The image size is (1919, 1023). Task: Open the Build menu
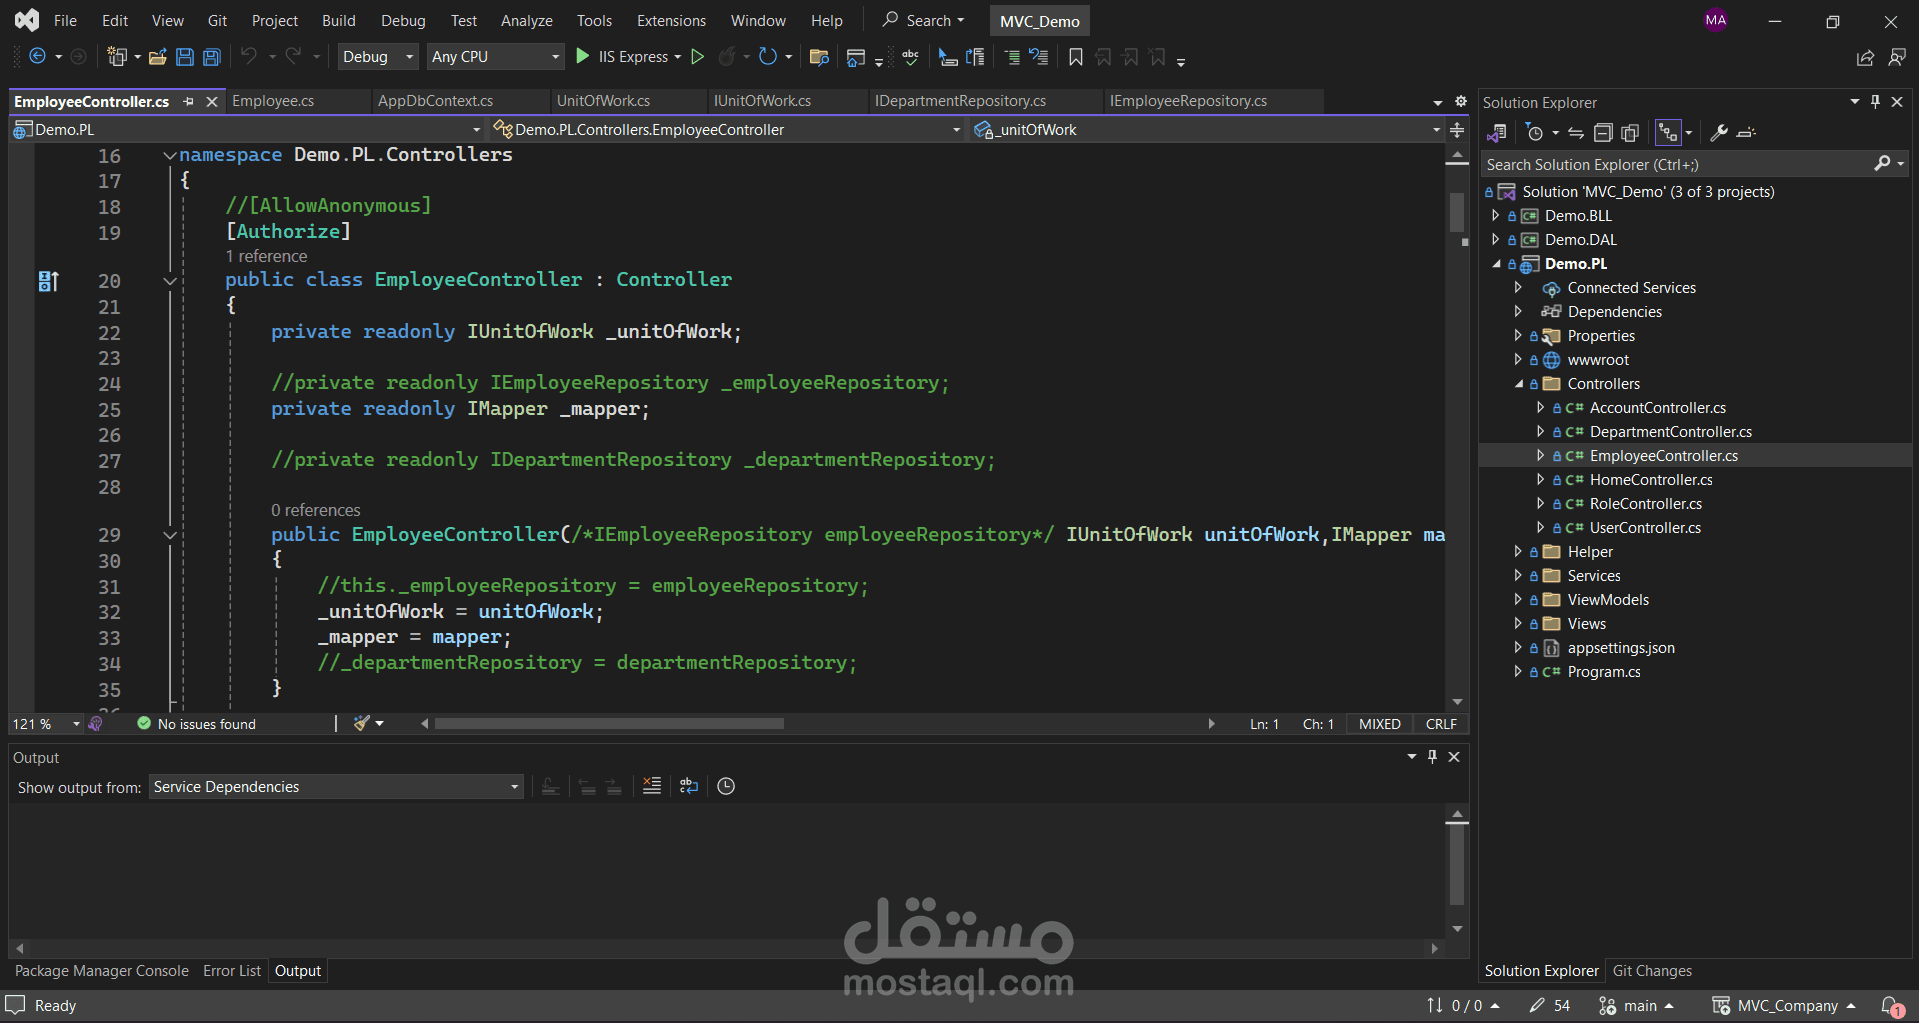click(x=339, y=20)
